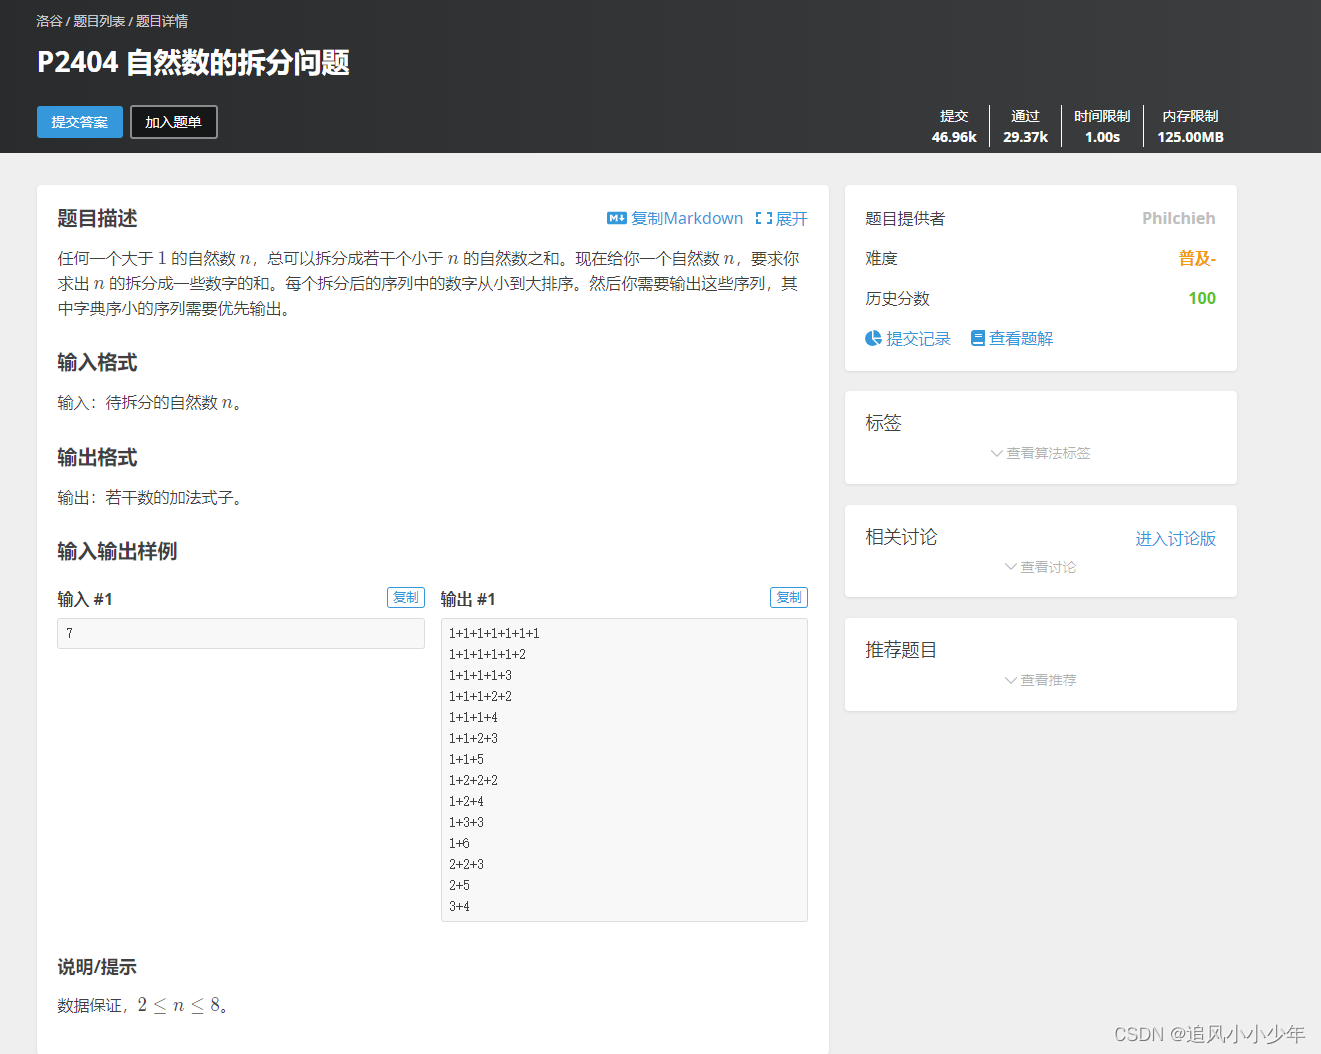Expand 查看讨论 discussion section
Image resolution: width=1321 pixels, height=1054 pixels.
[x=1040, y=567]
